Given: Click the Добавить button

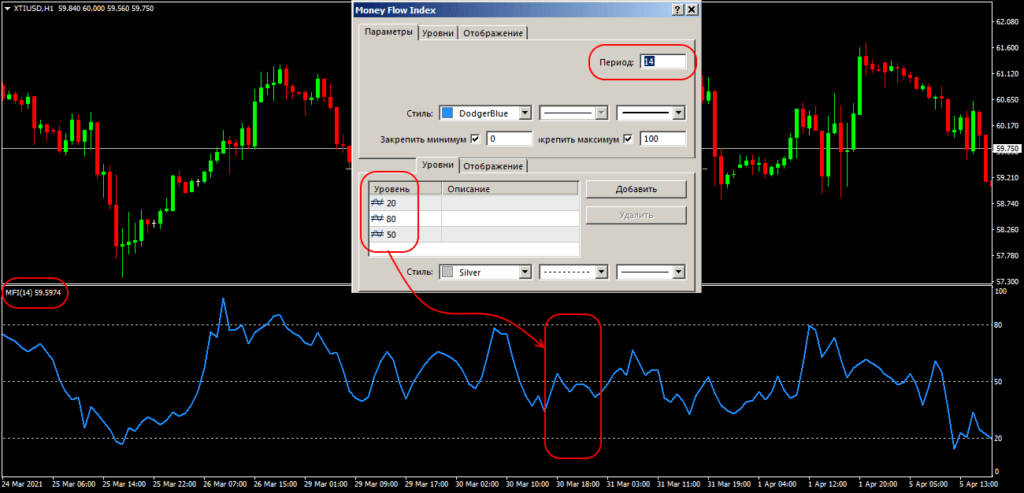Looking at the screenshot, I should 635,189.
